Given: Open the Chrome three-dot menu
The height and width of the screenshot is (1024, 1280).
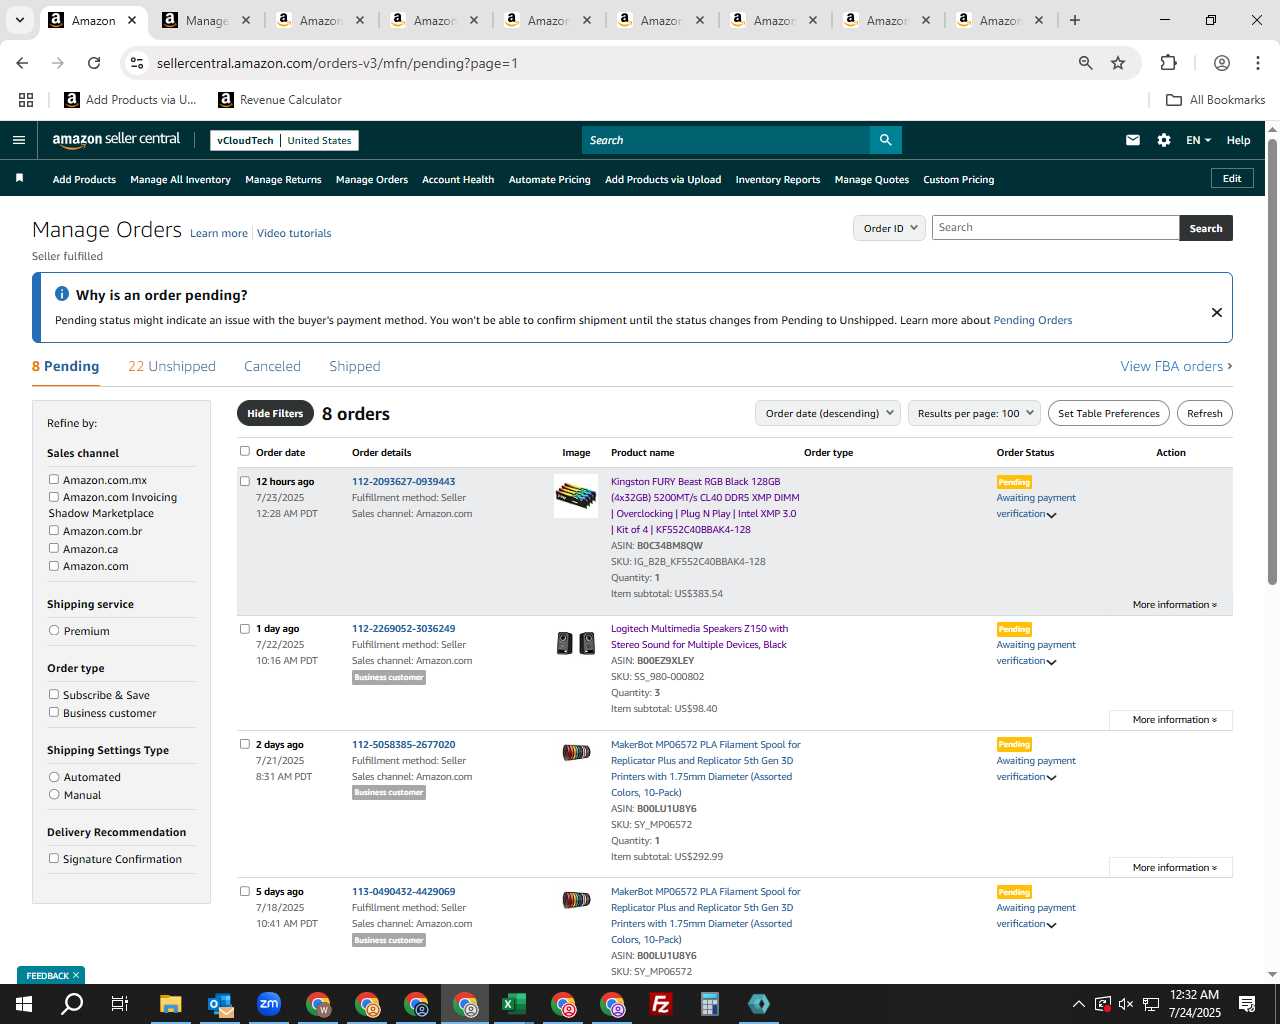Looking at the screenshot, I should (1257, 63).
